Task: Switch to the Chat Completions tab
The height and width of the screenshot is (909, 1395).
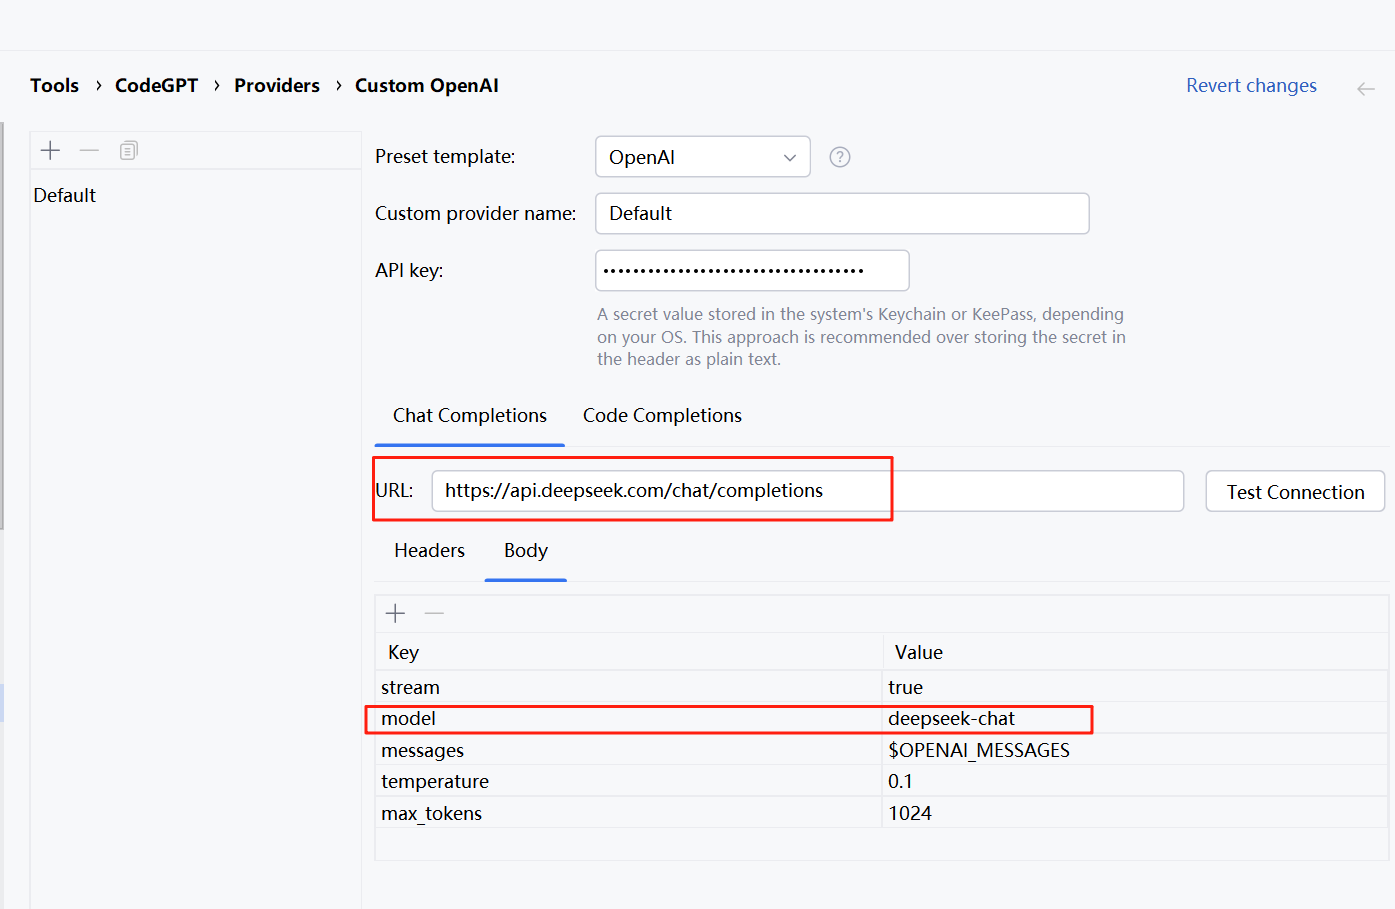Action: [470, 415]
